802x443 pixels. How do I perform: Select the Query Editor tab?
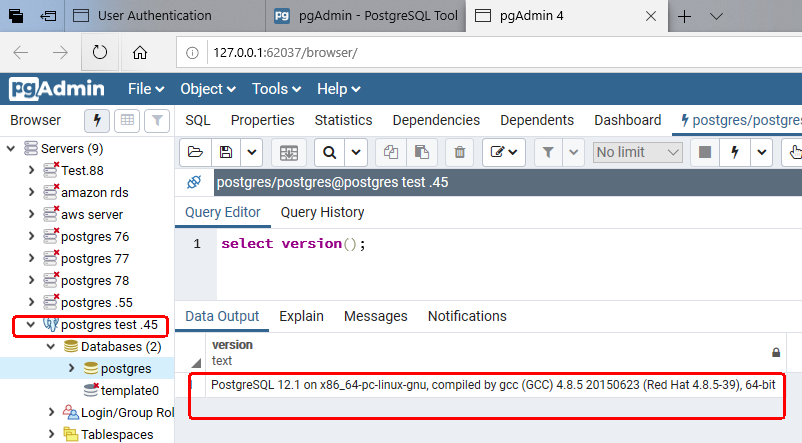222,212
